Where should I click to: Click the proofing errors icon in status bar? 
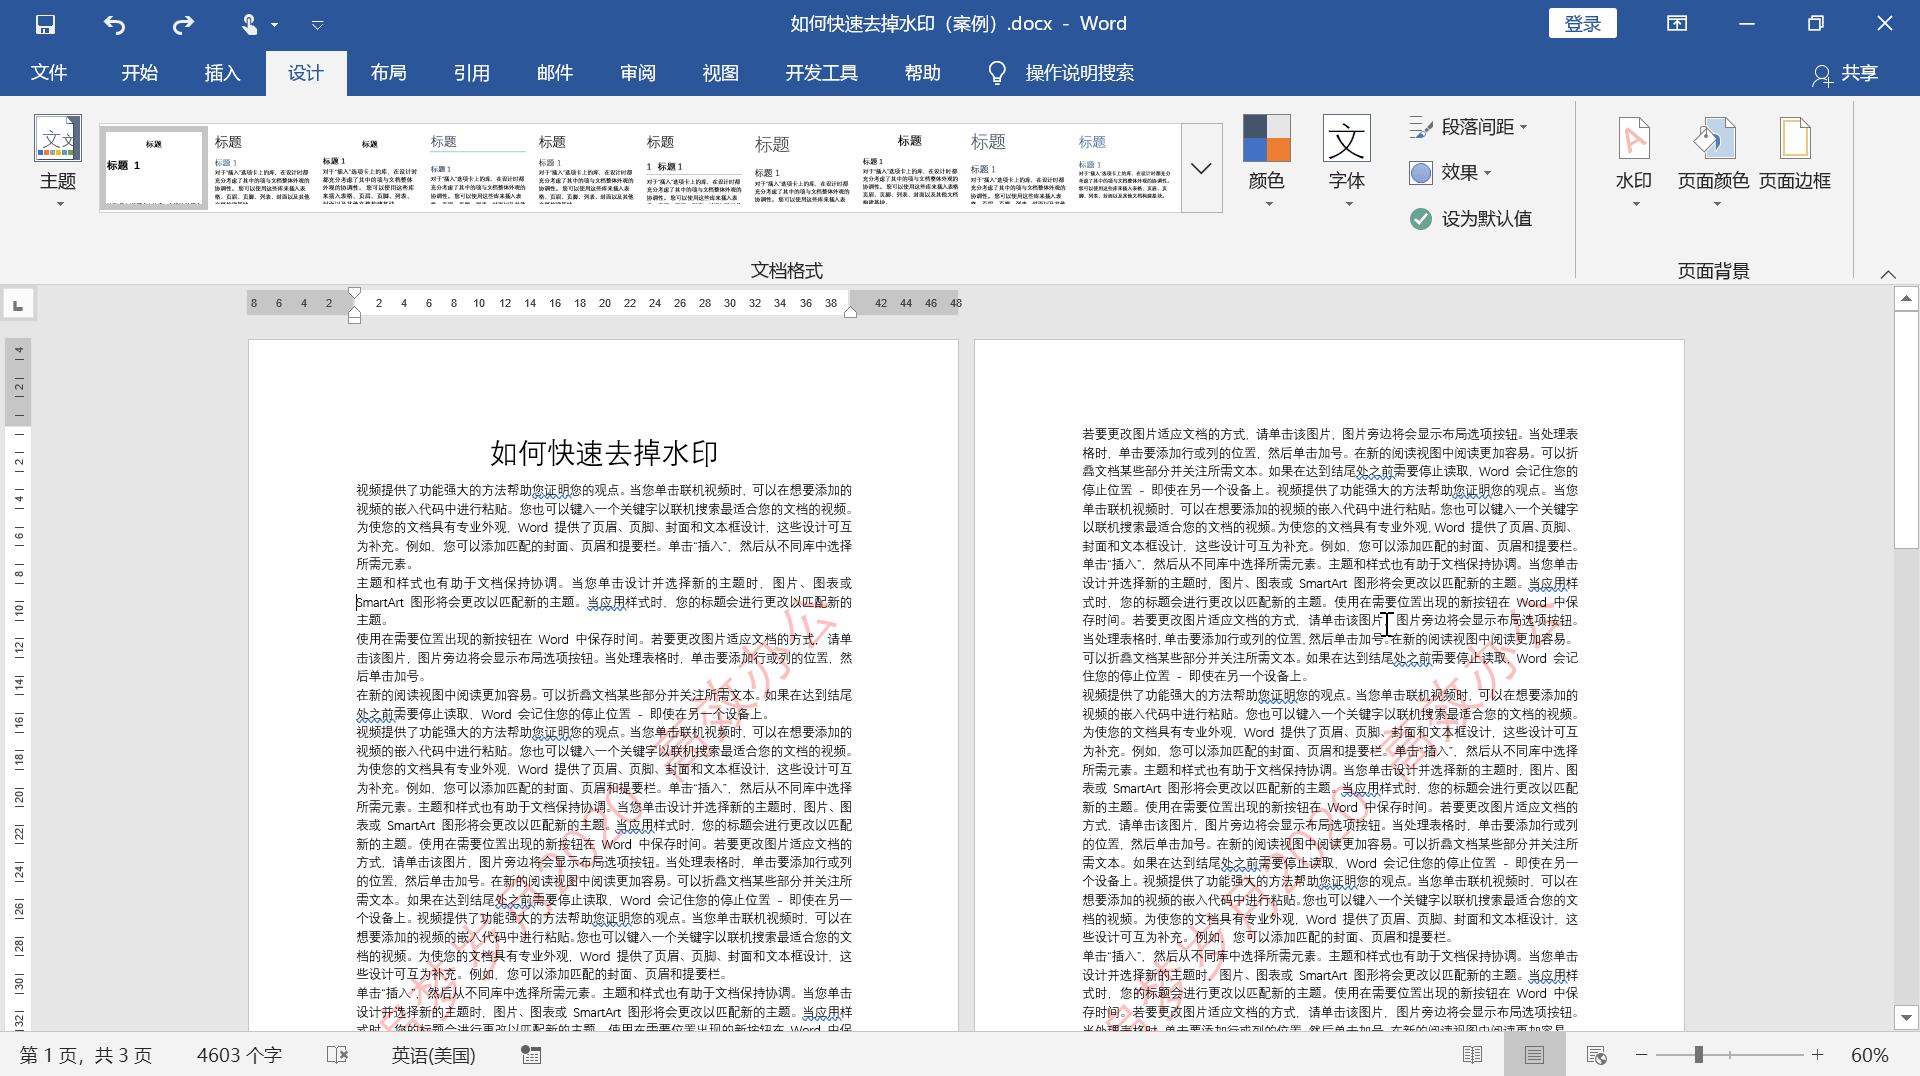click(337, 1054)
